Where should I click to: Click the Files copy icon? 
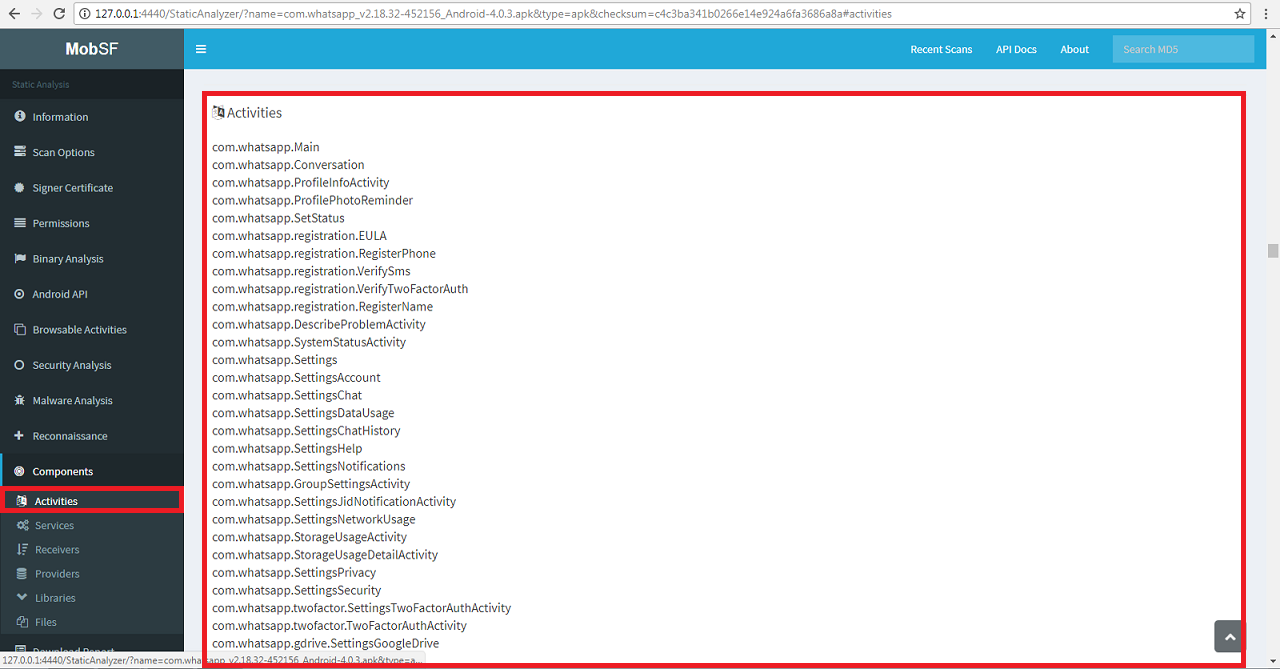tap(22, 622)
